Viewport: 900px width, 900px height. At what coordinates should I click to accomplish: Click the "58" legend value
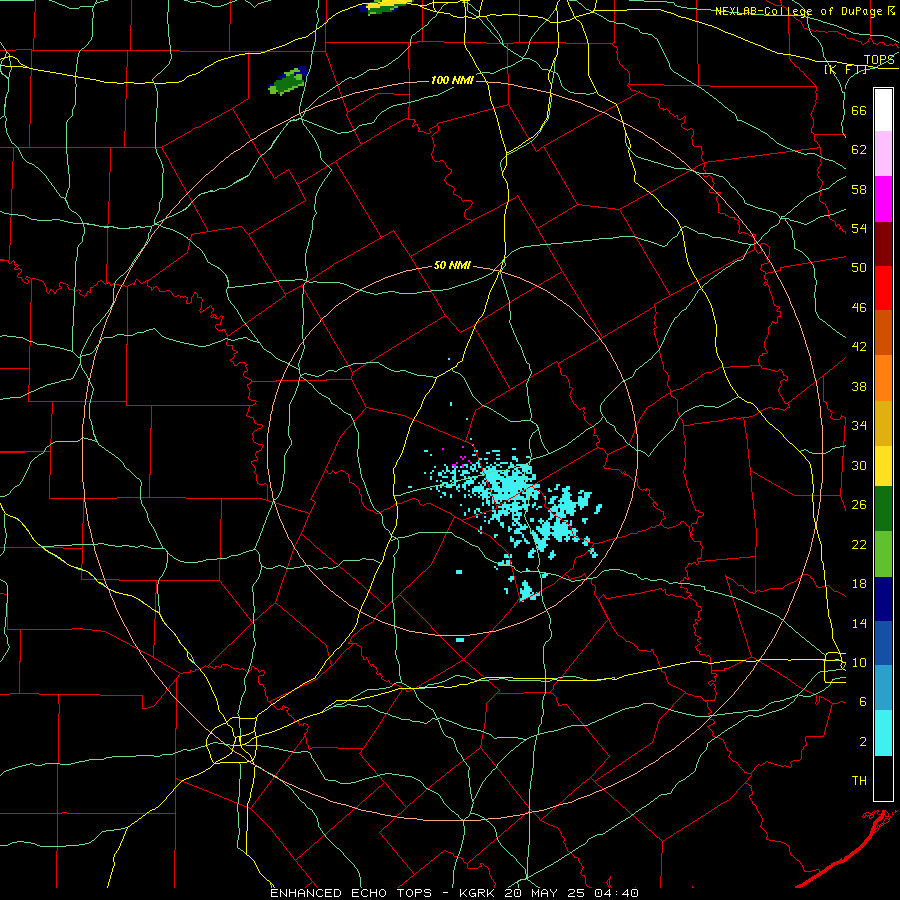click(x=859, y=189)
